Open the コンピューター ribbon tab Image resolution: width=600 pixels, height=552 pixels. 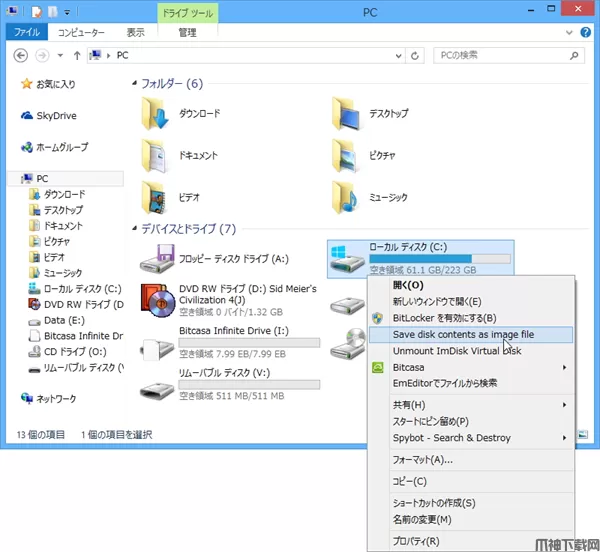click(x=81, y=33)
